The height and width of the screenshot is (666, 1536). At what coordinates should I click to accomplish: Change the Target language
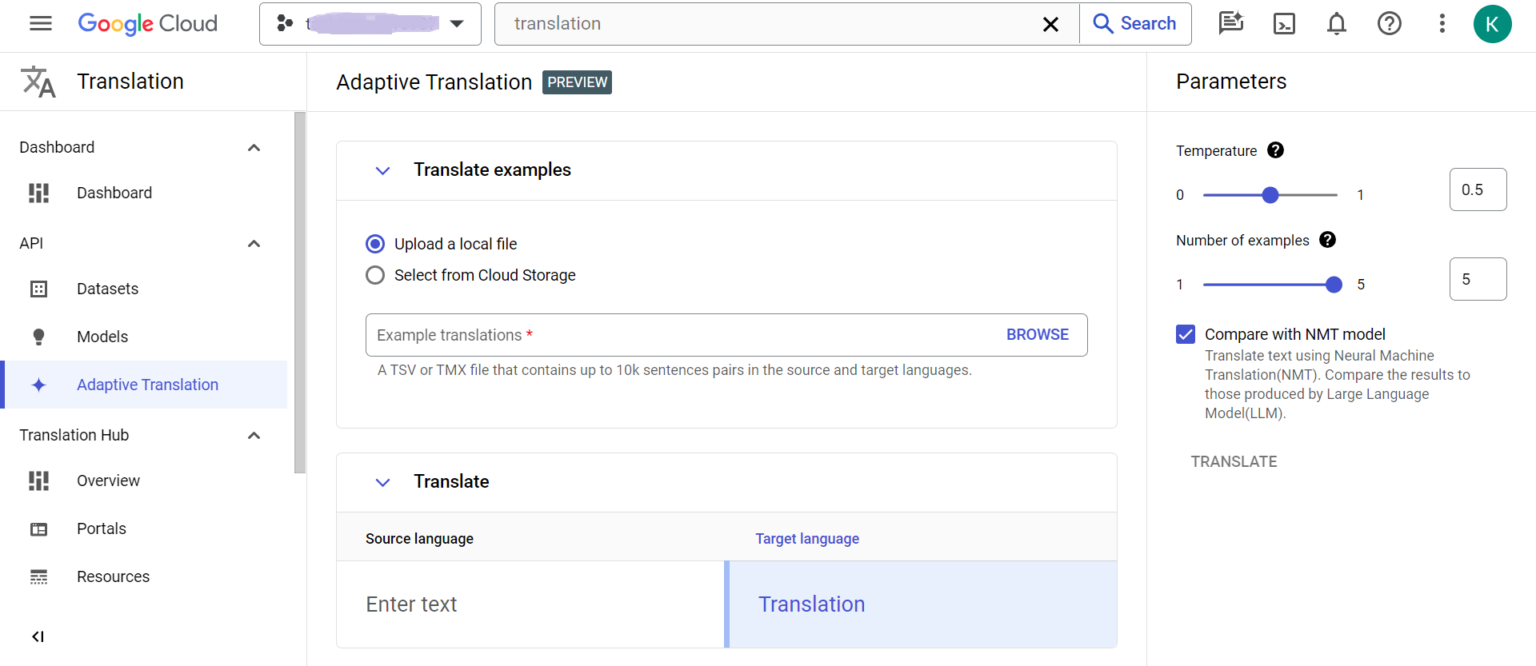pos(807,538)
